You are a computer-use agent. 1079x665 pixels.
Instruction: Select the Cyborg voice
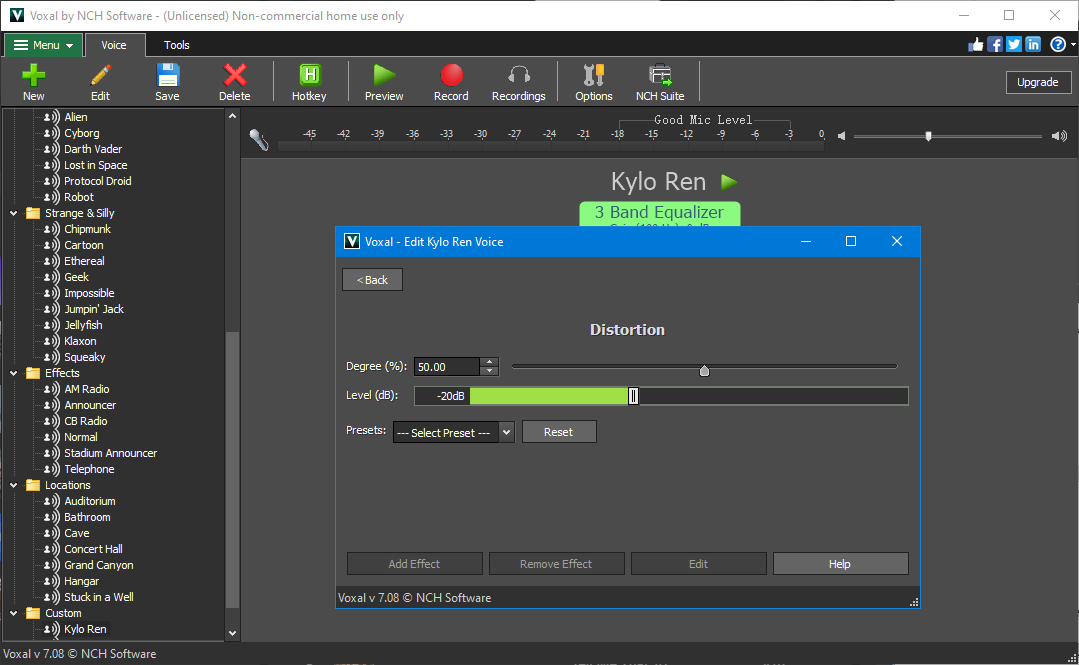(81, 134)
